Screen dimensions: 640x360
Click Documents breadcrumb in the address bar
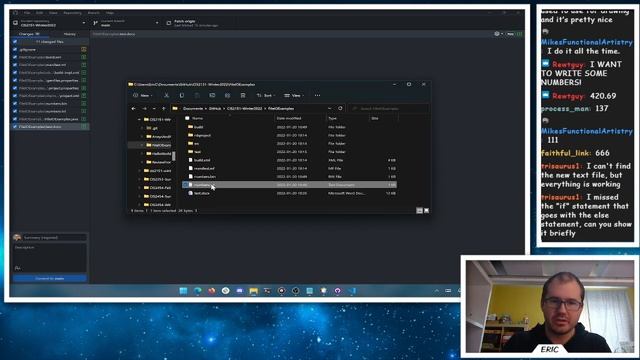(x=193, y=109)
